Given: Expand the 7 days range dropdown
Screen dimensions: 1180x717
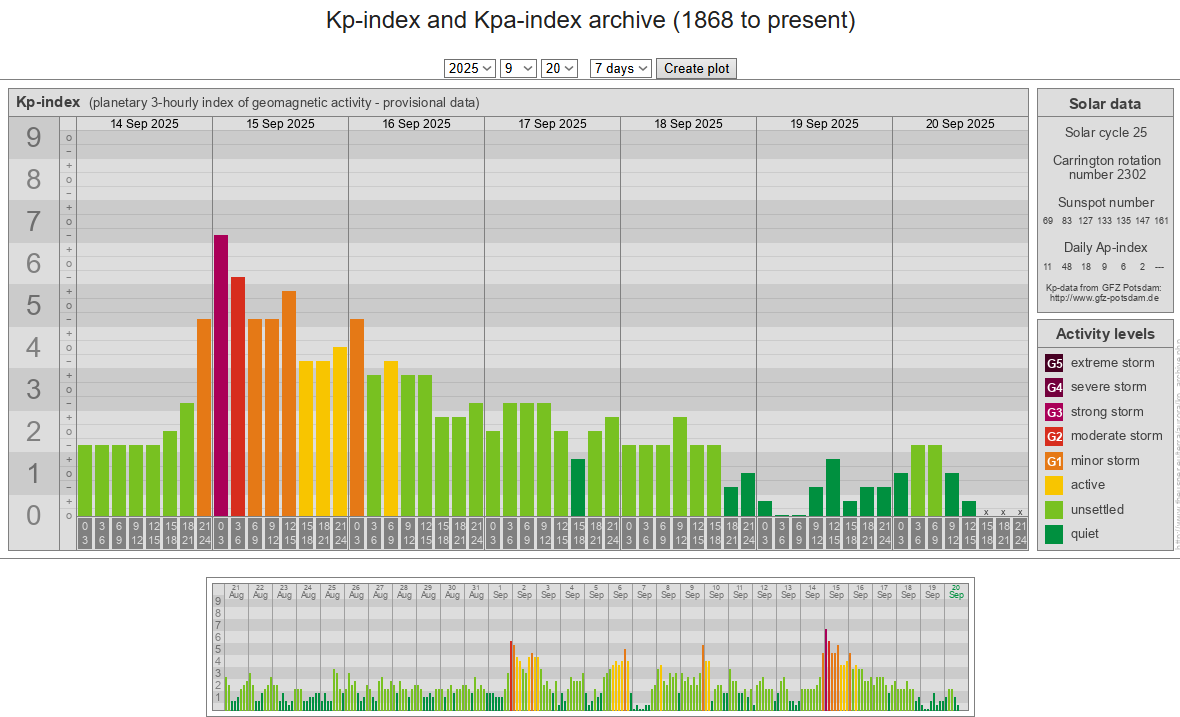Looking at the screenshot, I should (621, 68).
